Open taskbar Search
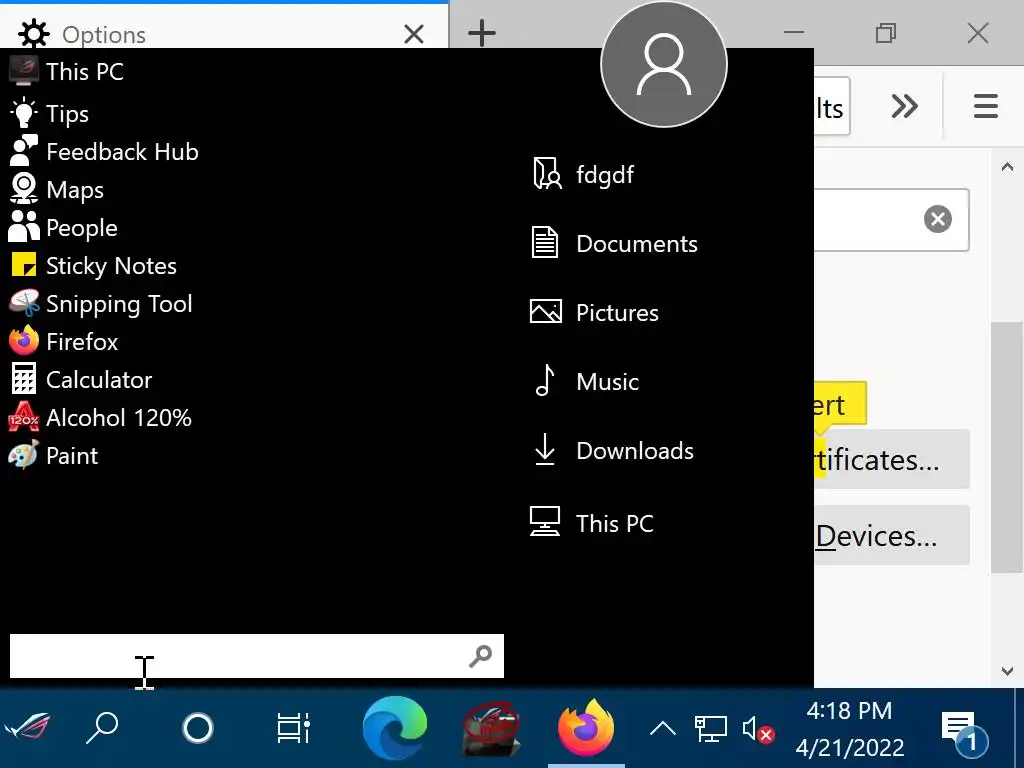 (103, 727)
